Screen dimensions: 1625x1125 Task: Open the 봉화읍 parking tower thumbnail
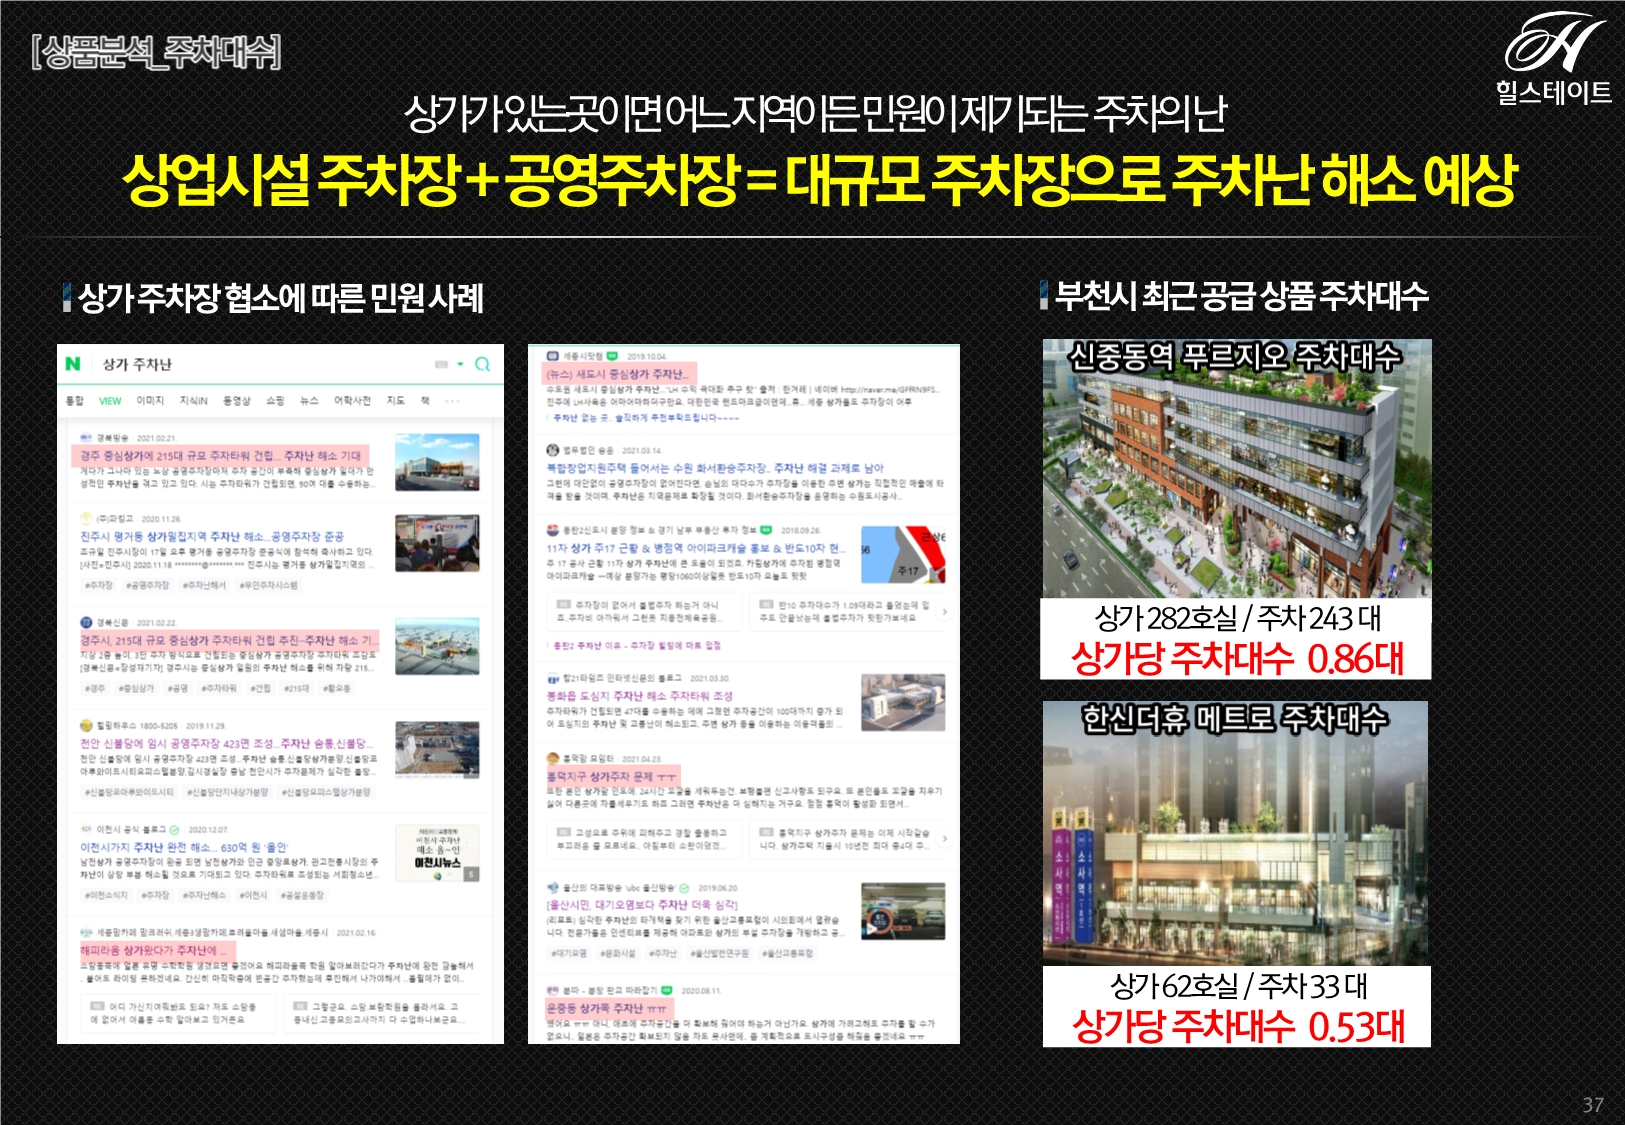point(903,701)
